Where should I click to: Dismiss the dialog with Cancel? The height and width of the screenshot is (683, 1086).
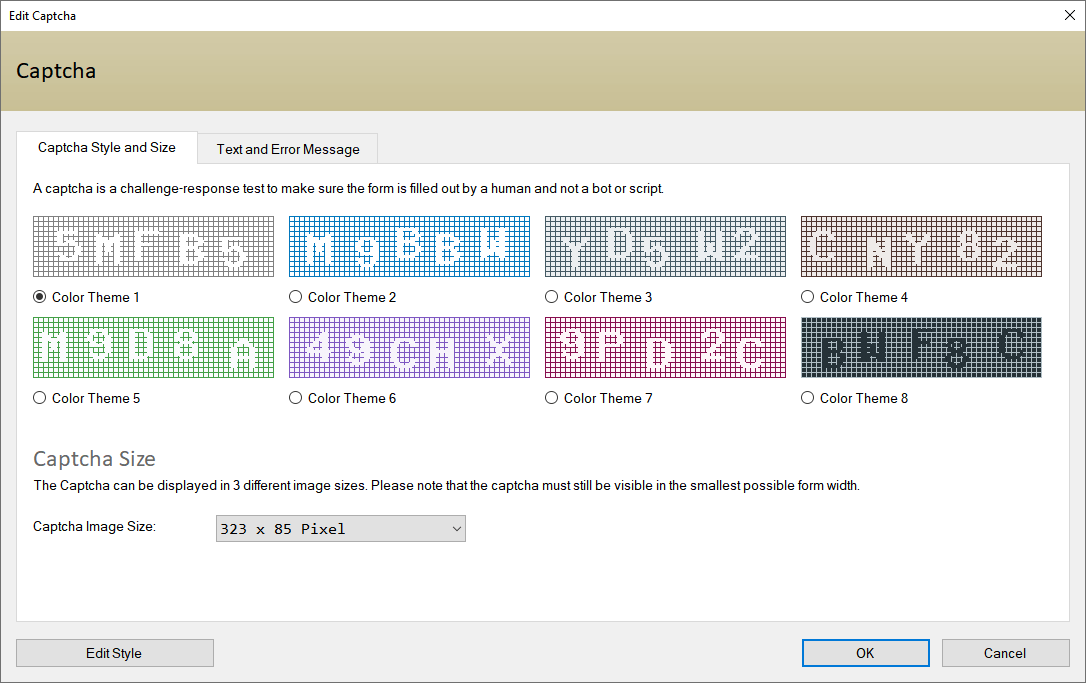click(x=1005, y=652)
